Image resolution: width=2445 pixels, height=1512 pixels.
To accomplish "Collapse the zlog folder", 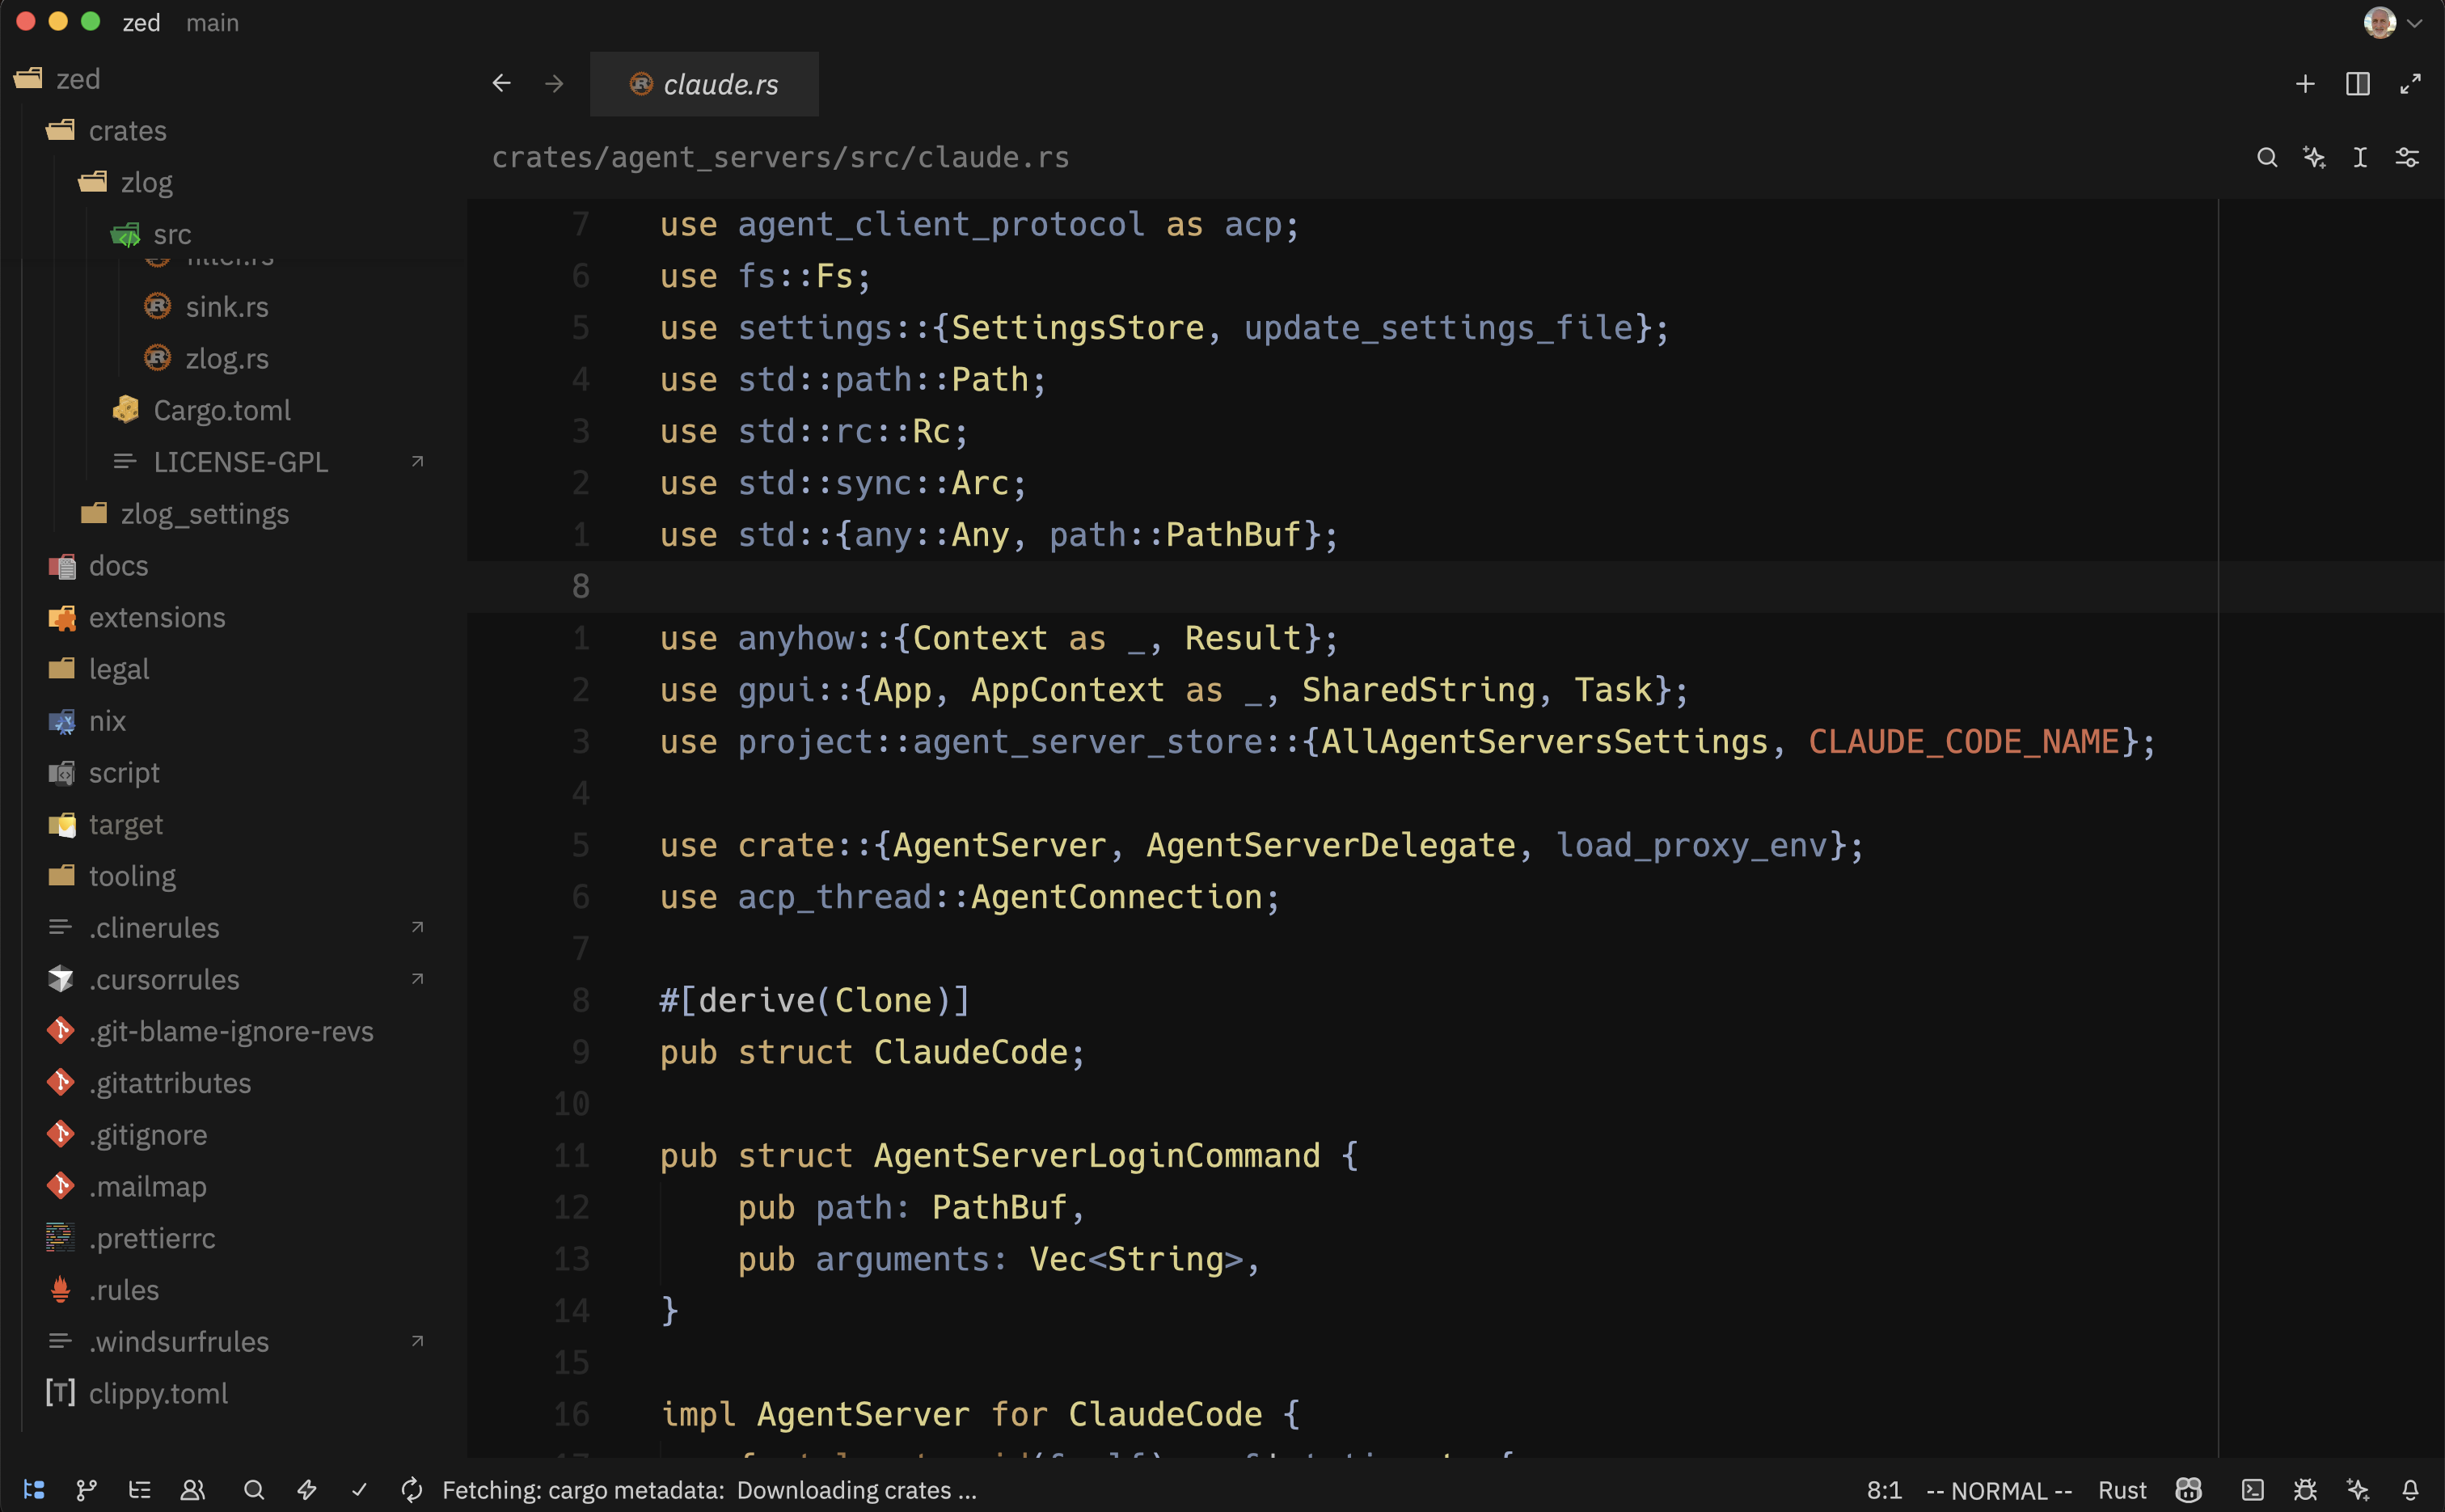I will click(x=233, y=183).
